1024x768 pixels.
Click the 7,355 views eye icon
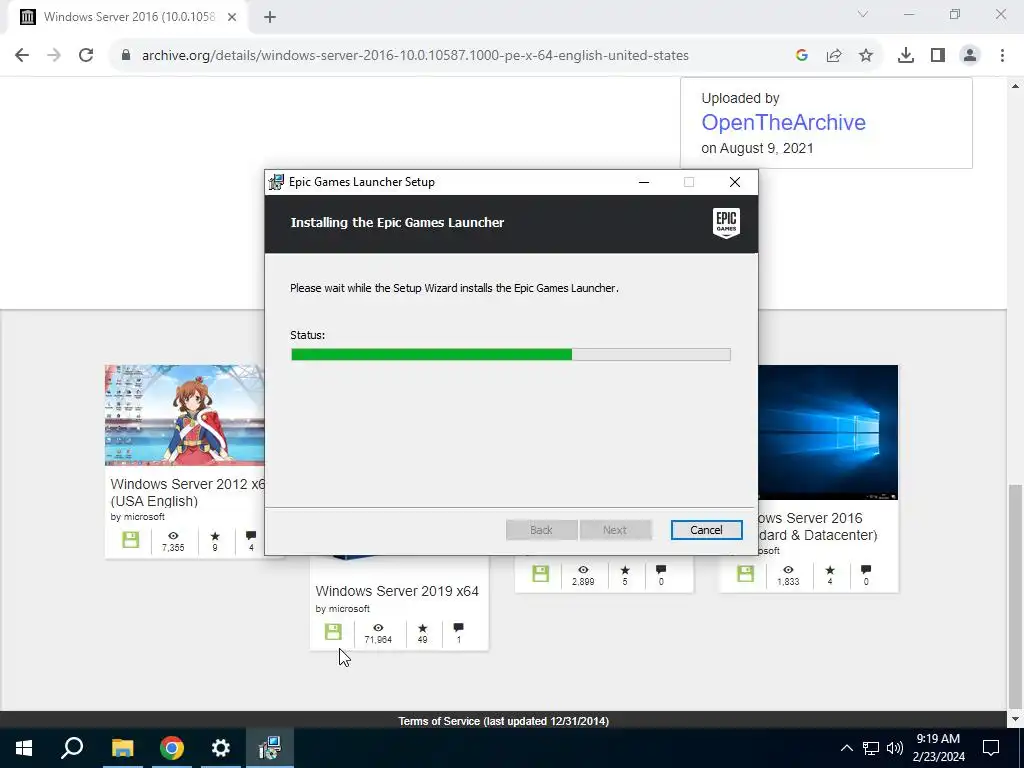coord(173,536)
